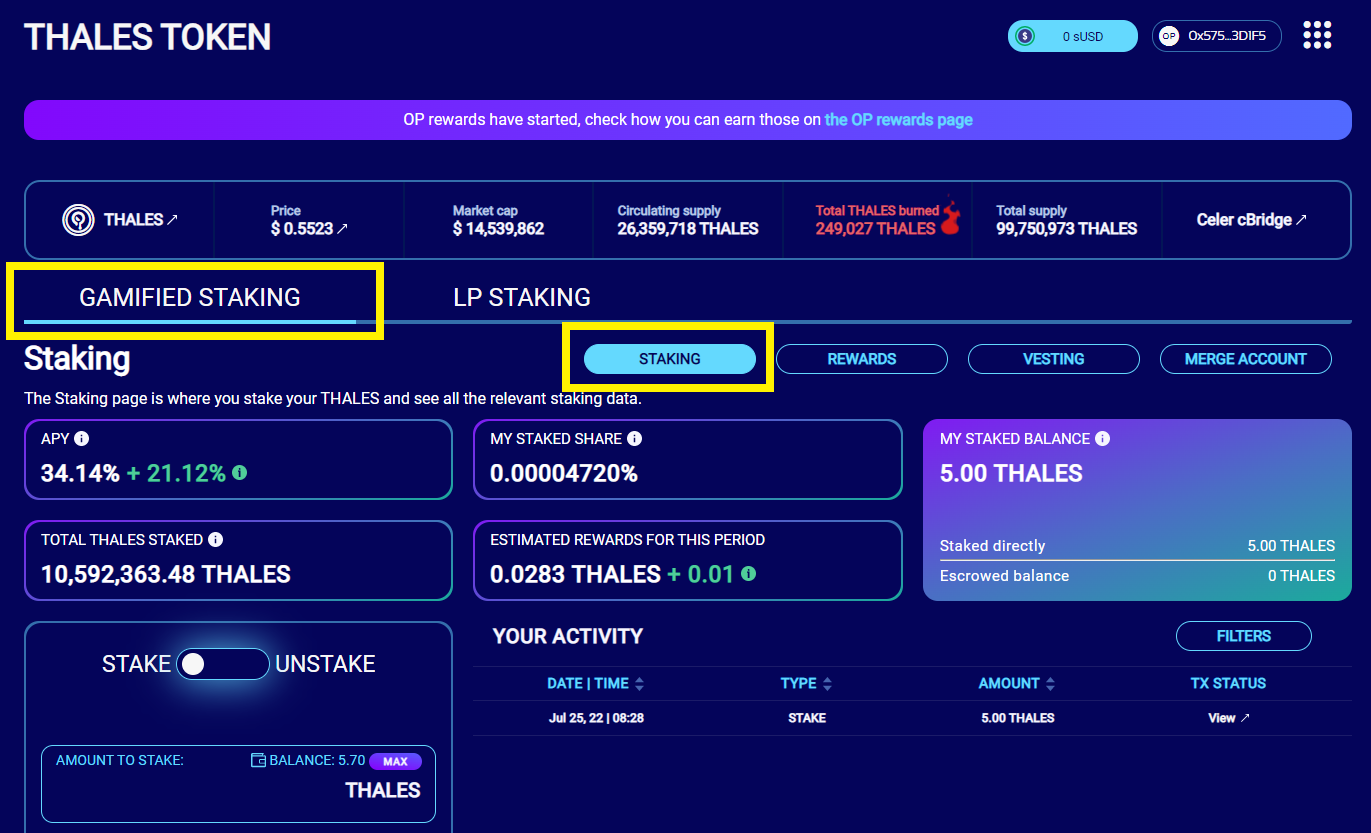Viewport: 1371px width, 833px height.
Task: Open the nine-dot app grid menu
Action: (1318, 35)
